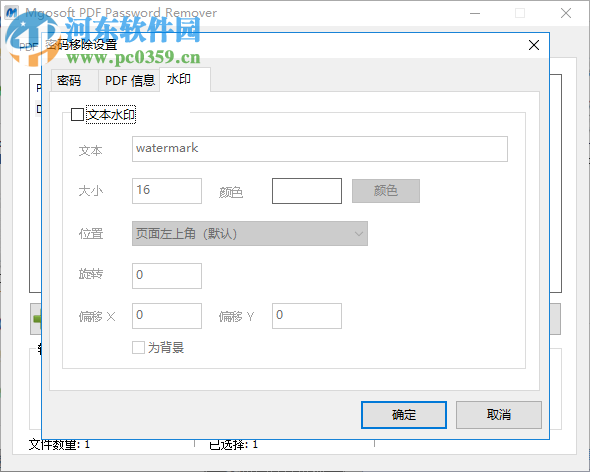Screen dimensions: 590x472
Task: Switch to the 密码 tab
Action: (75, 80)
